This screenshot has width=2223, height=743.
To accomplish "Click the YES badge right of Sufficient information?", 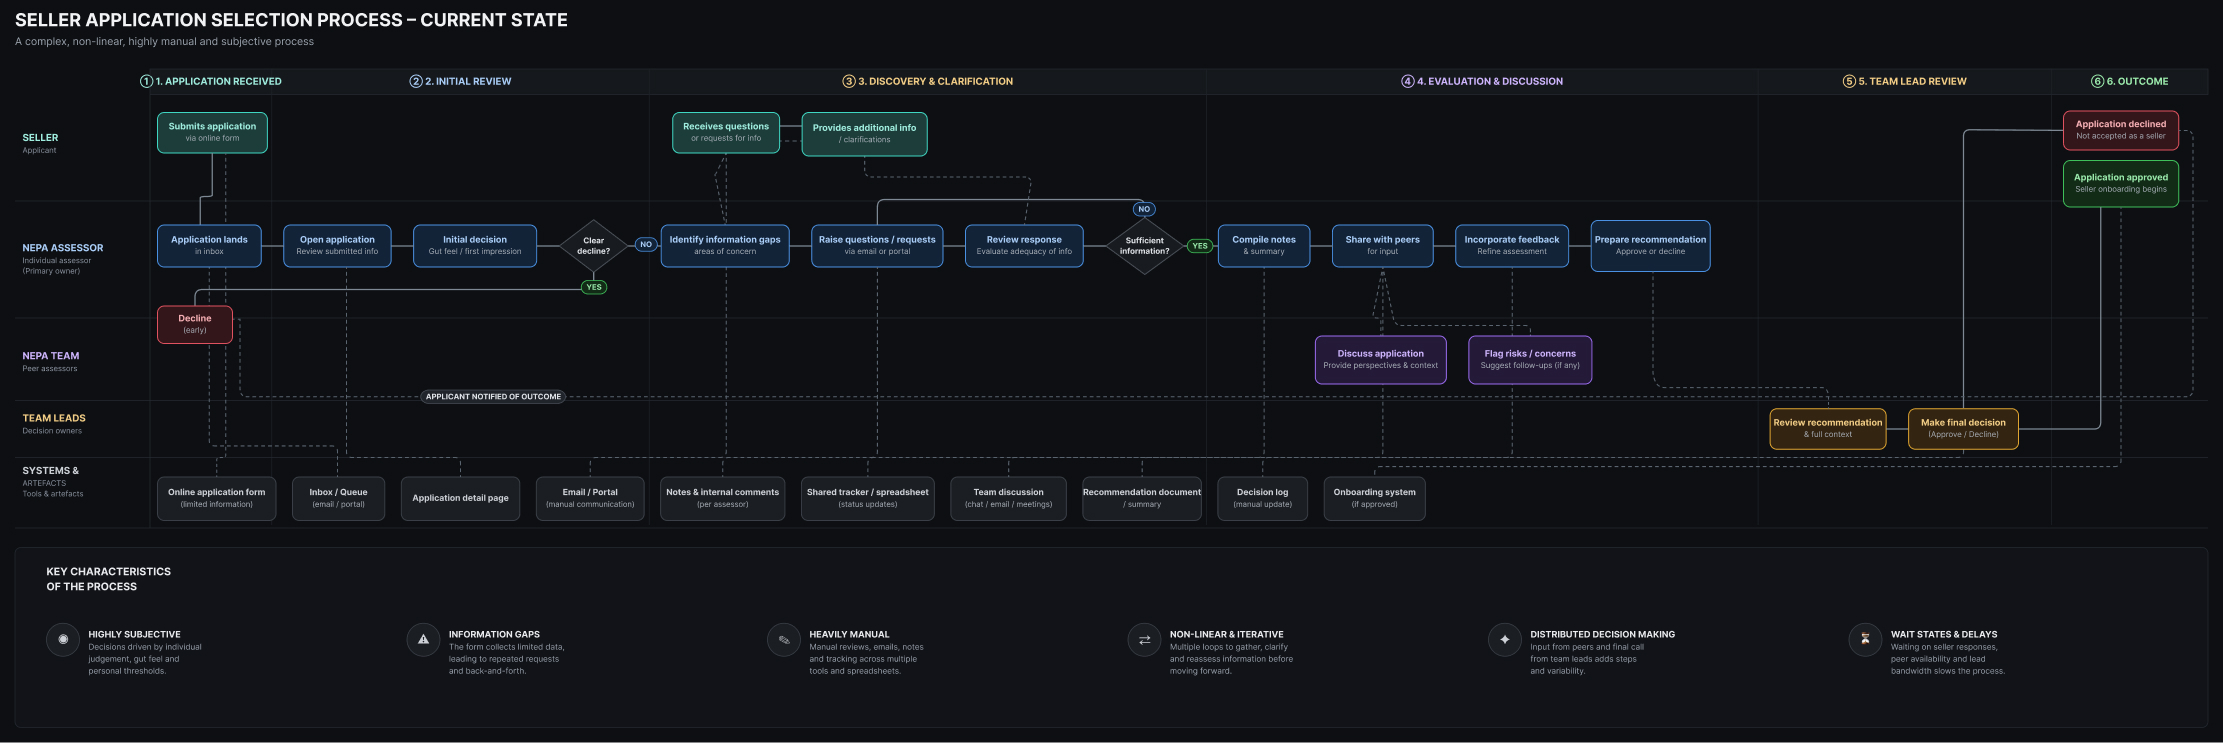I will [1199, 245].
